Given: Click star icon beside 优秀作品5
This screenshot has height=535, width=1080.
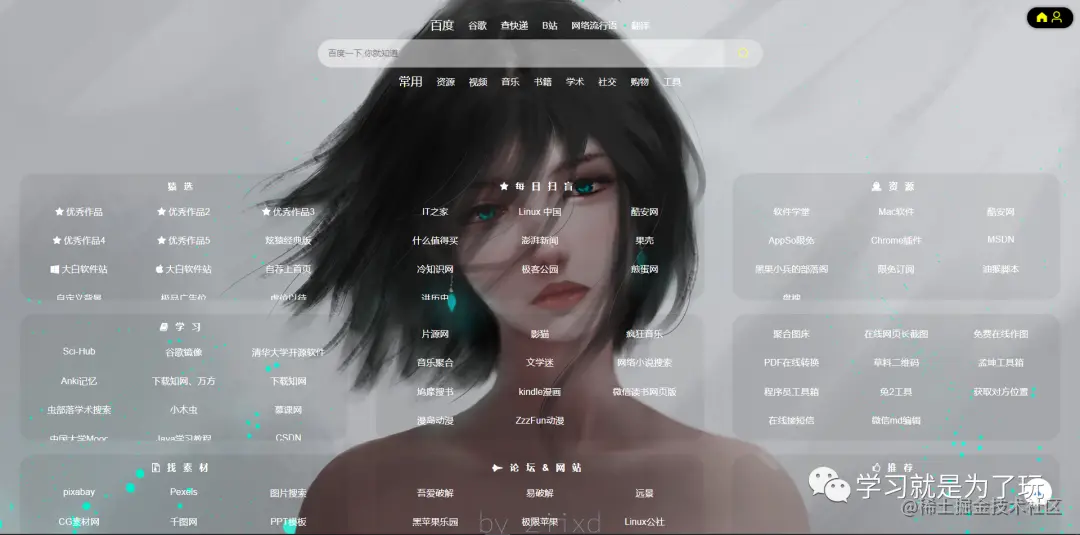Looking at the screenshot, I should click(161, 240).
